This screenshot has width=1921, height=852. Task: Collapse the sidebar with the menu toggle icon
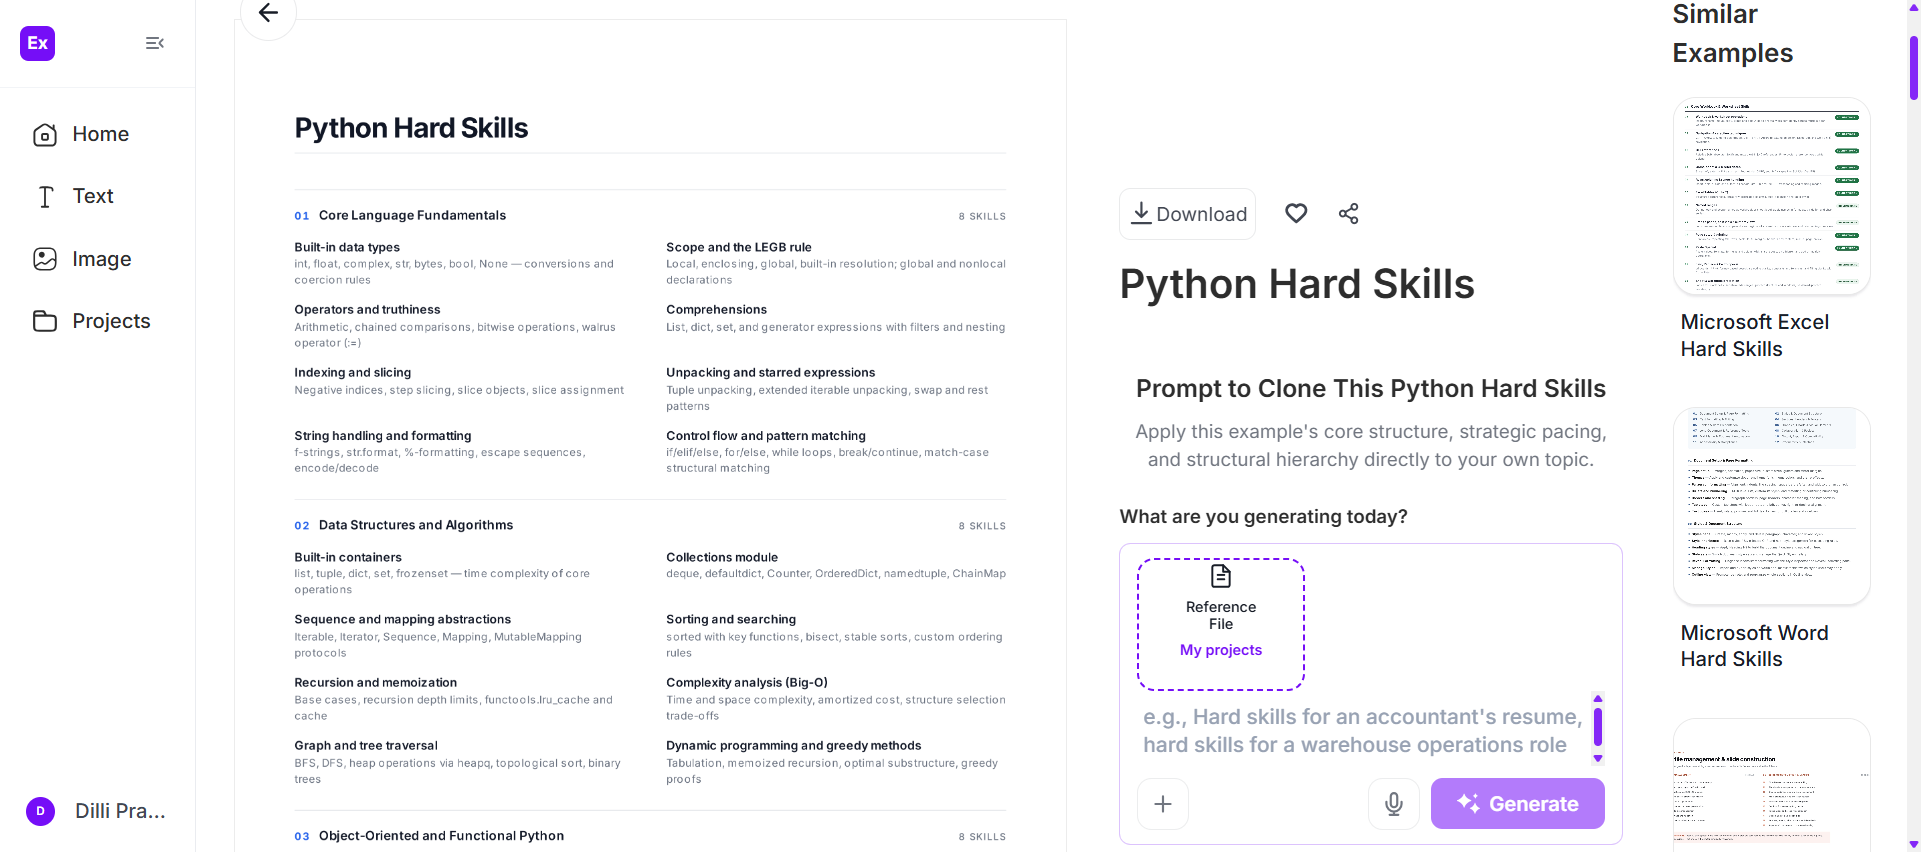click(x=155, y=43)
